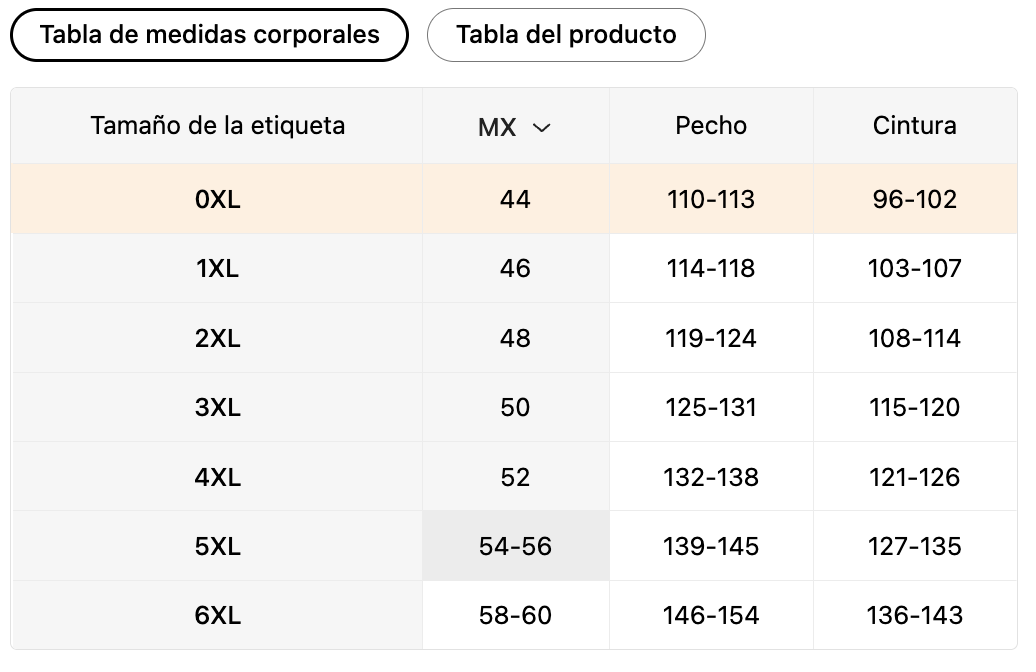
Task: Click the chevron next to MX
Action: click(x=542, y=127)
